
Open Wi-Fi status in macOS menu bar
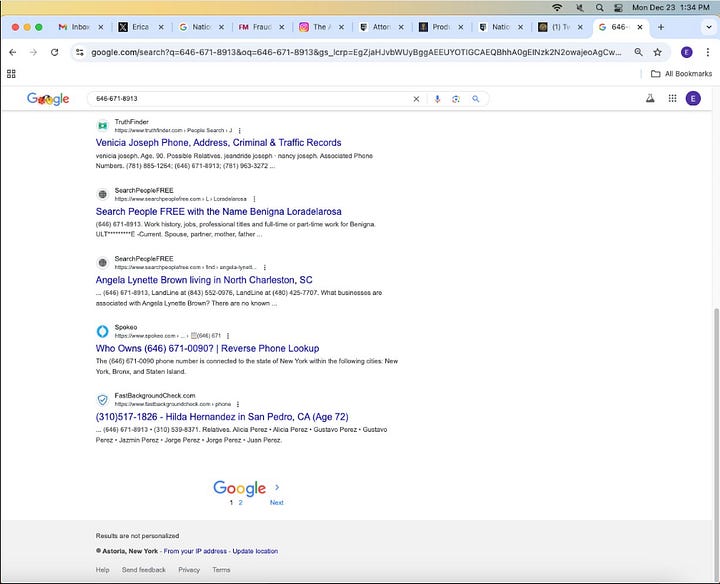pos(557,7)
